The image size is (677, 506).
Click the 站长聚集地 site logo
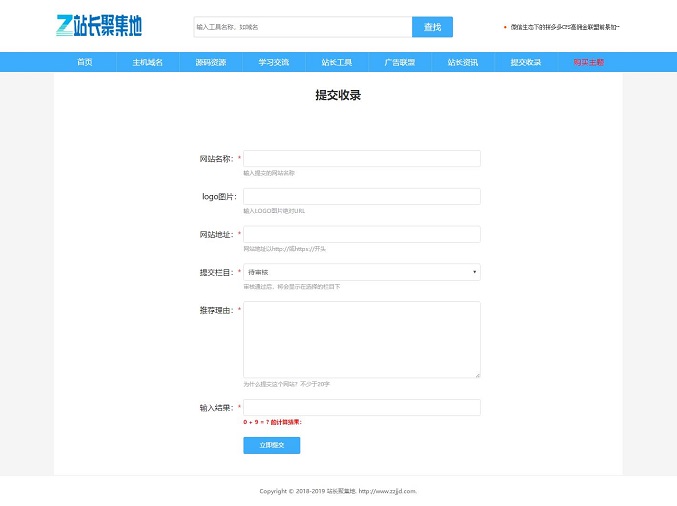pyautogui.click(x=99, y=26)
